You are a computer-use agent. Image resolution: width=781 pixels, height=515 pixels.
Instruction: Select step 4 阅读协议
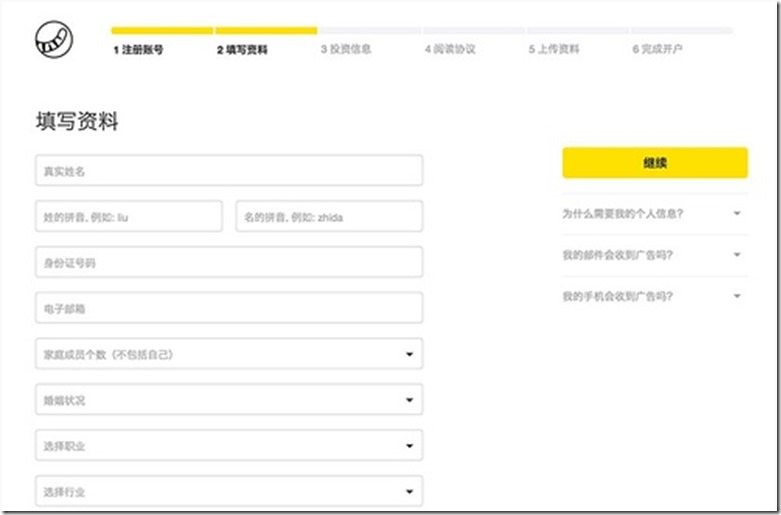coord(450,49)
